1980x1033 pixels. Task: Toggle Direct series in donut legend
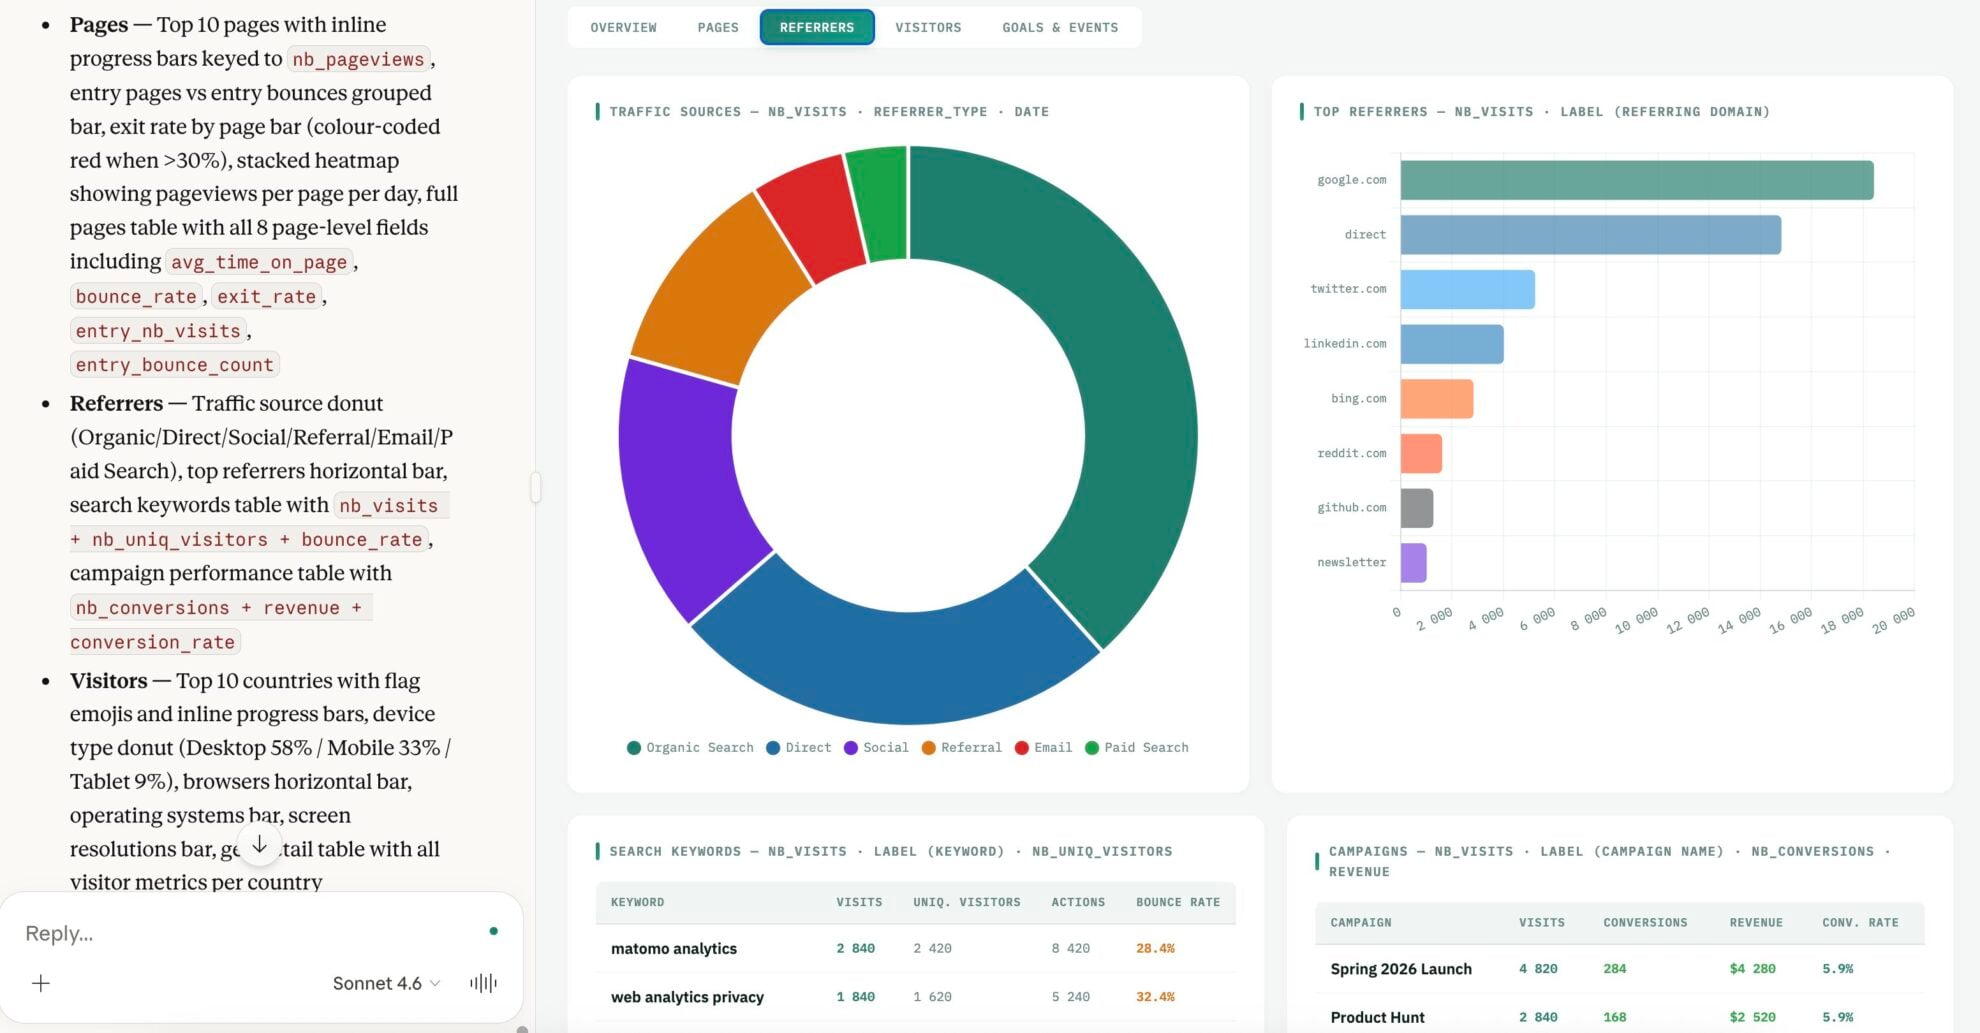coord(798,747)
